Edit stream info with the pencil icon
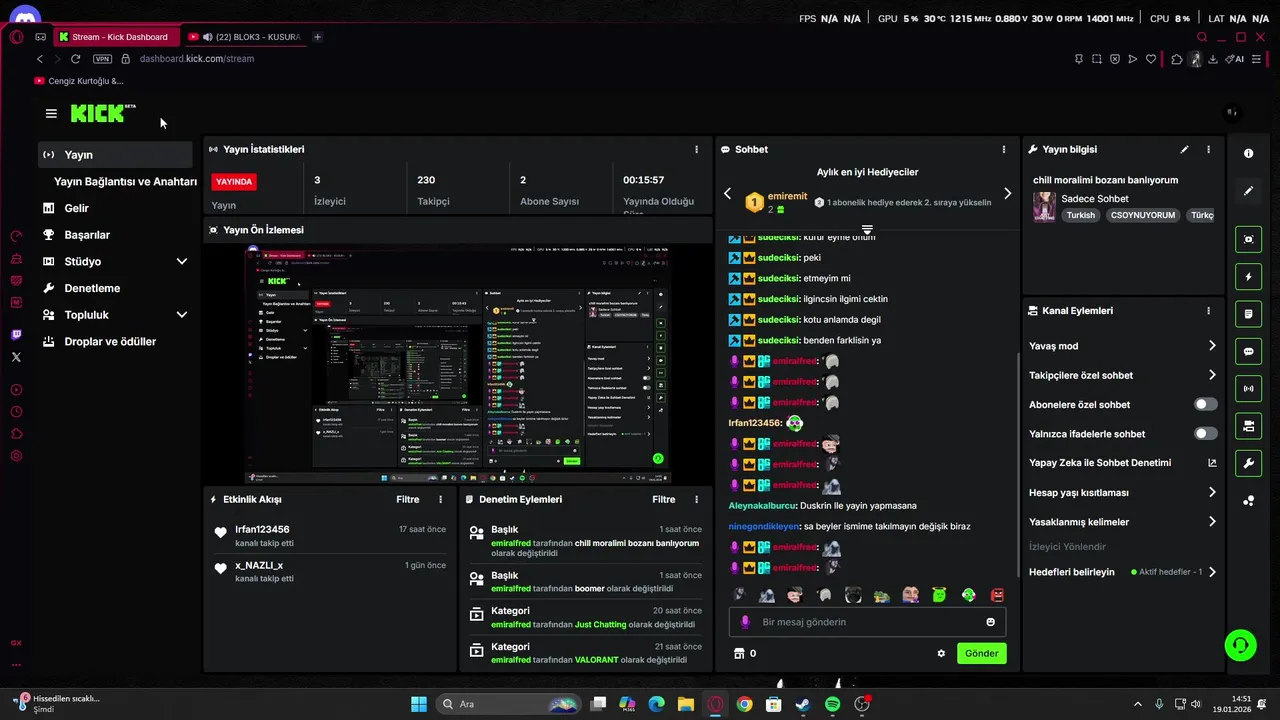Image resolution: width=1280 pixels, height=720 pixels. tap(1184, 149)
